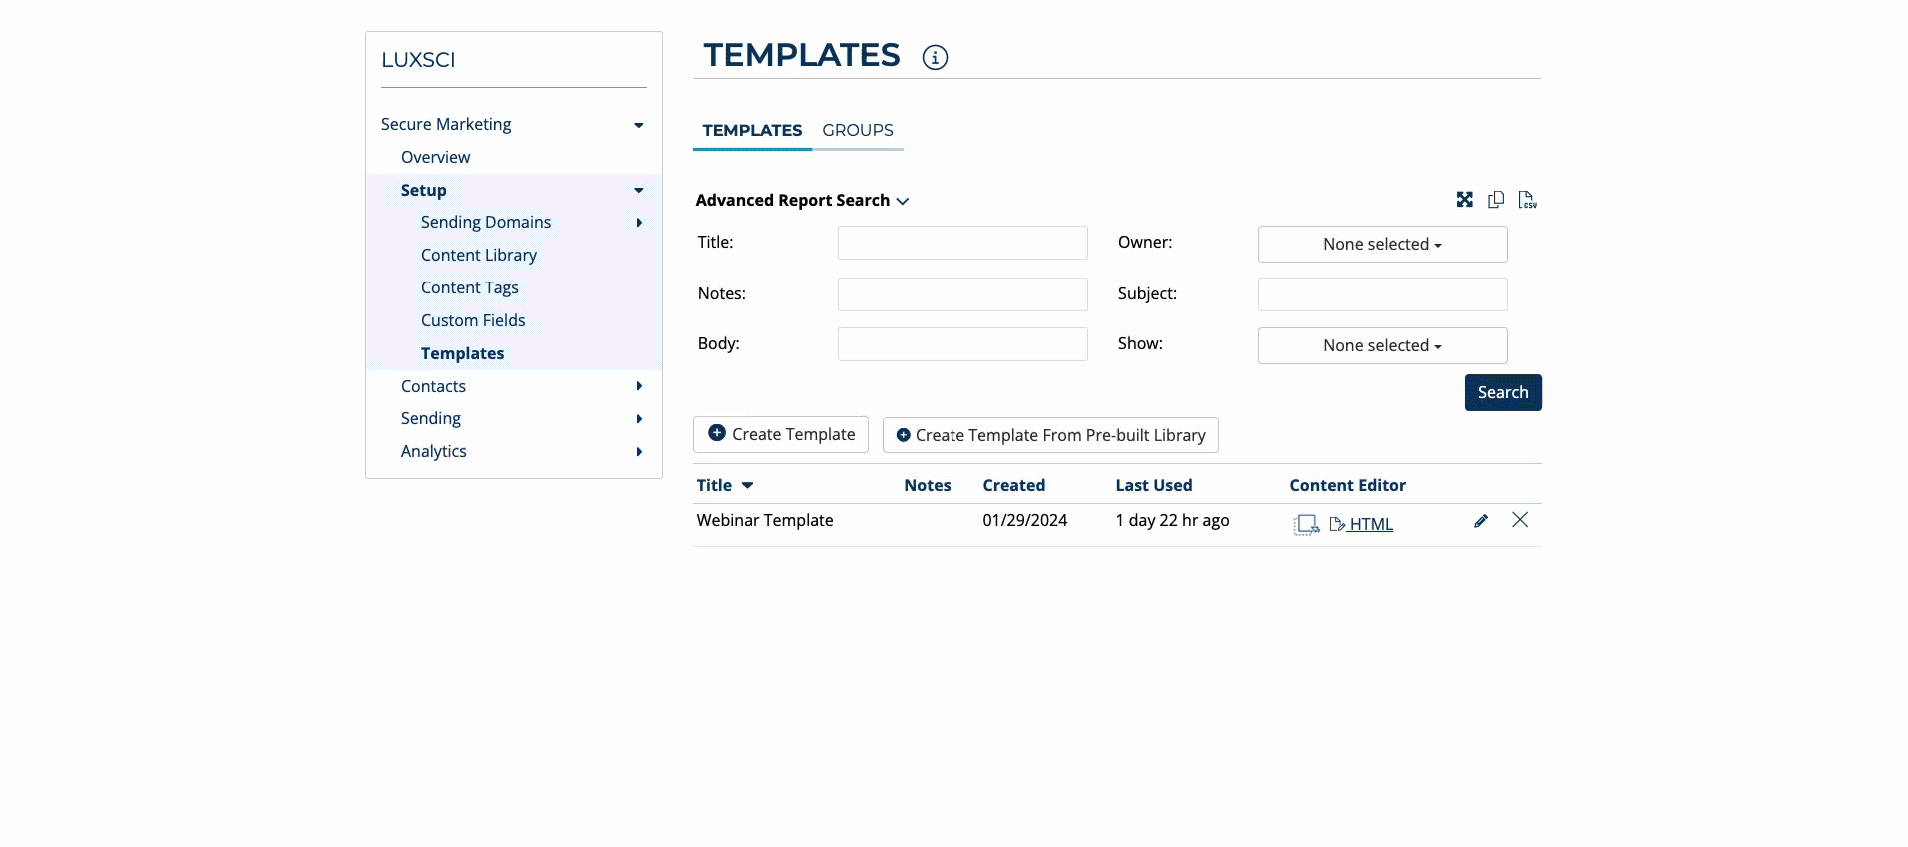Open the Owner dropdown

[1382, 245]
